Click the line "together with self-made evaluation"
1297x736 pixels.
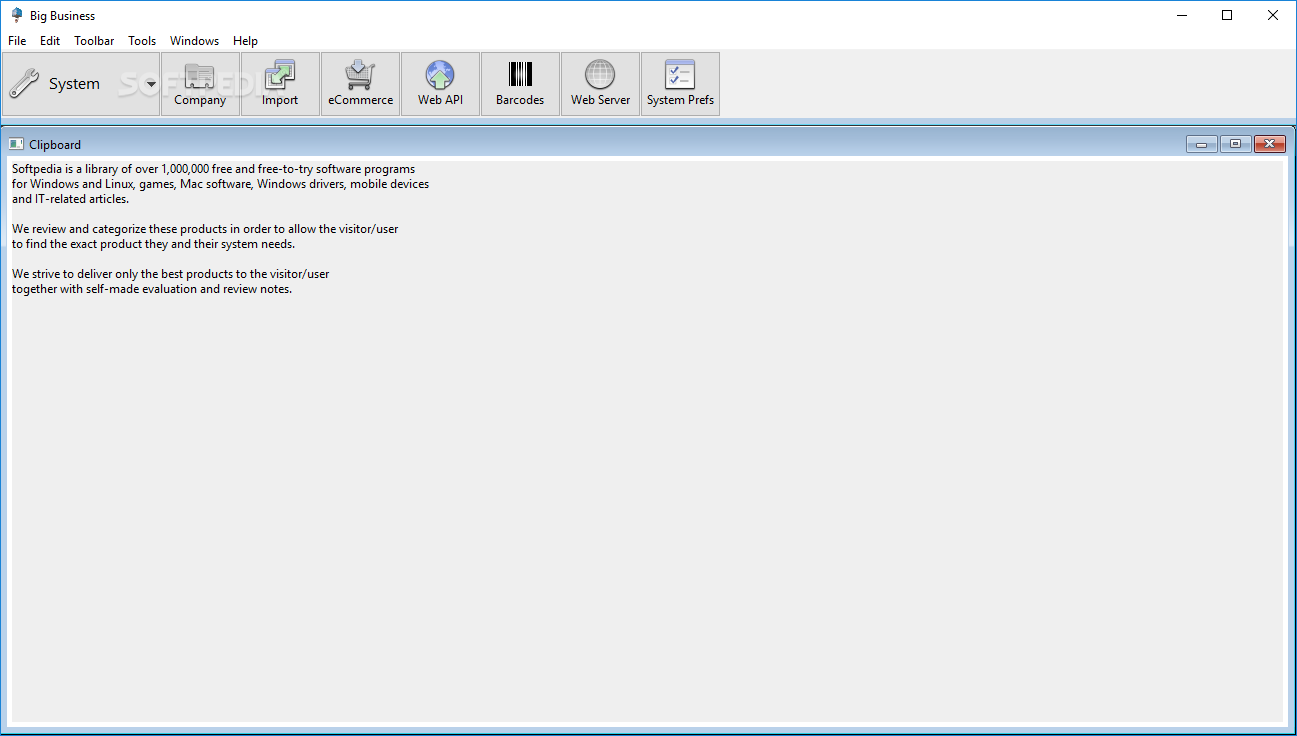tap(152, 289)
